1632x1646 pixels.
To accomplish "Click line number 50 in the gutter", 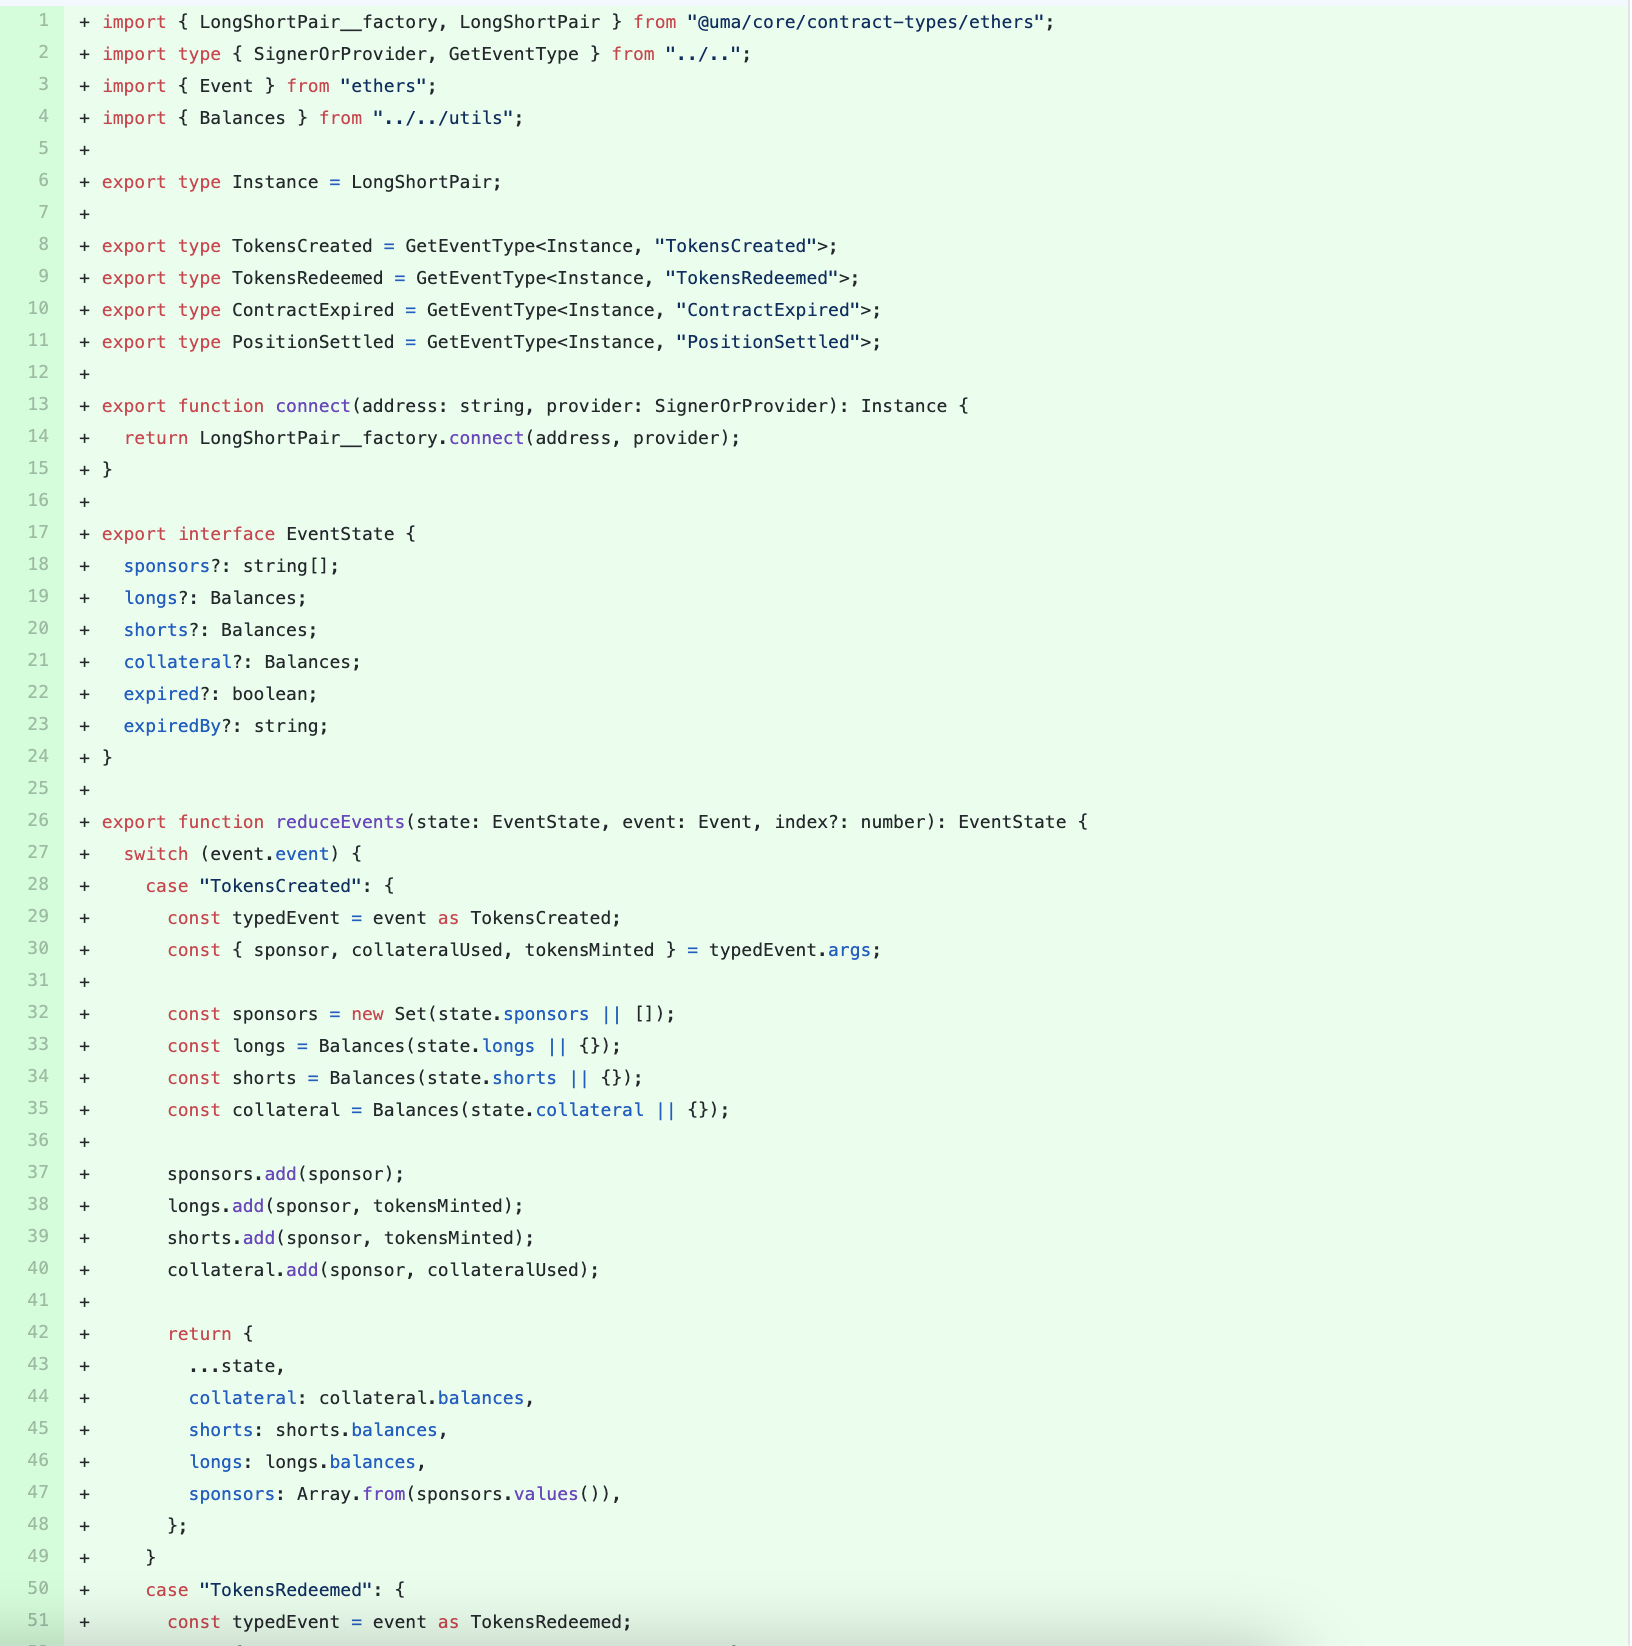I will [x=38, y=1589].
